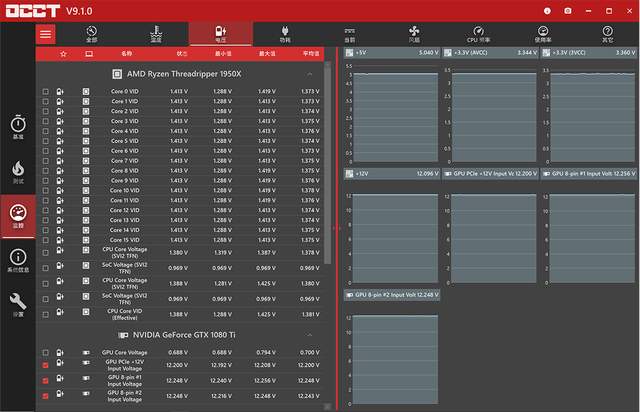This screenshot has height=412, width=640.
Task: Open Settings wrench in the sidebar
Action: [18, 303]
